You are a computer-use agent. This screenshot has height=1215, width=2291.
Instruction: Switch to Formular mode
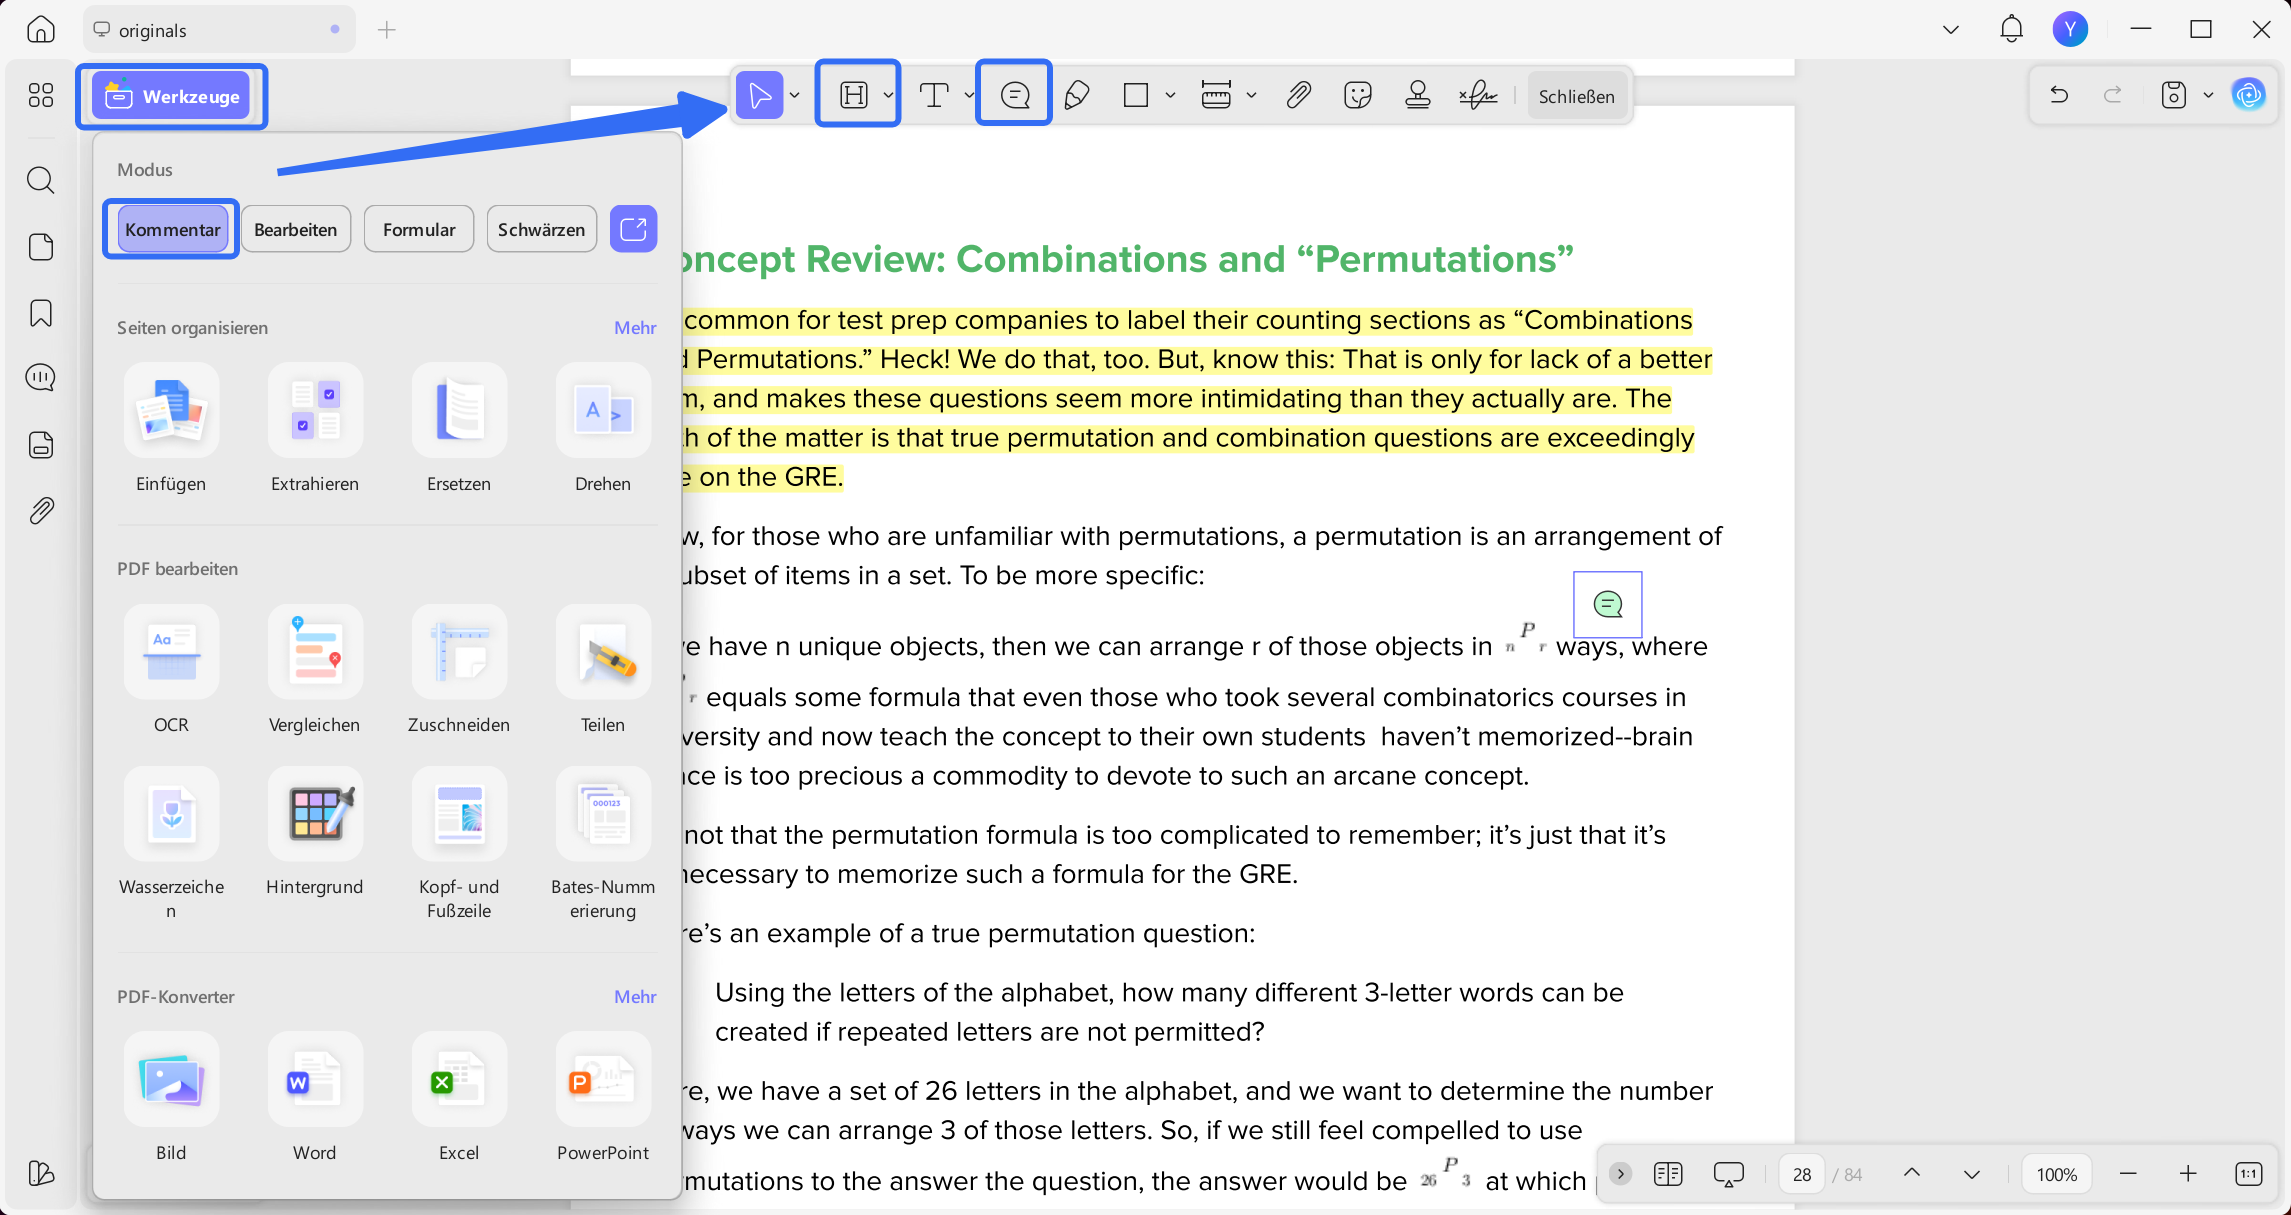click(x=419, y=229)
